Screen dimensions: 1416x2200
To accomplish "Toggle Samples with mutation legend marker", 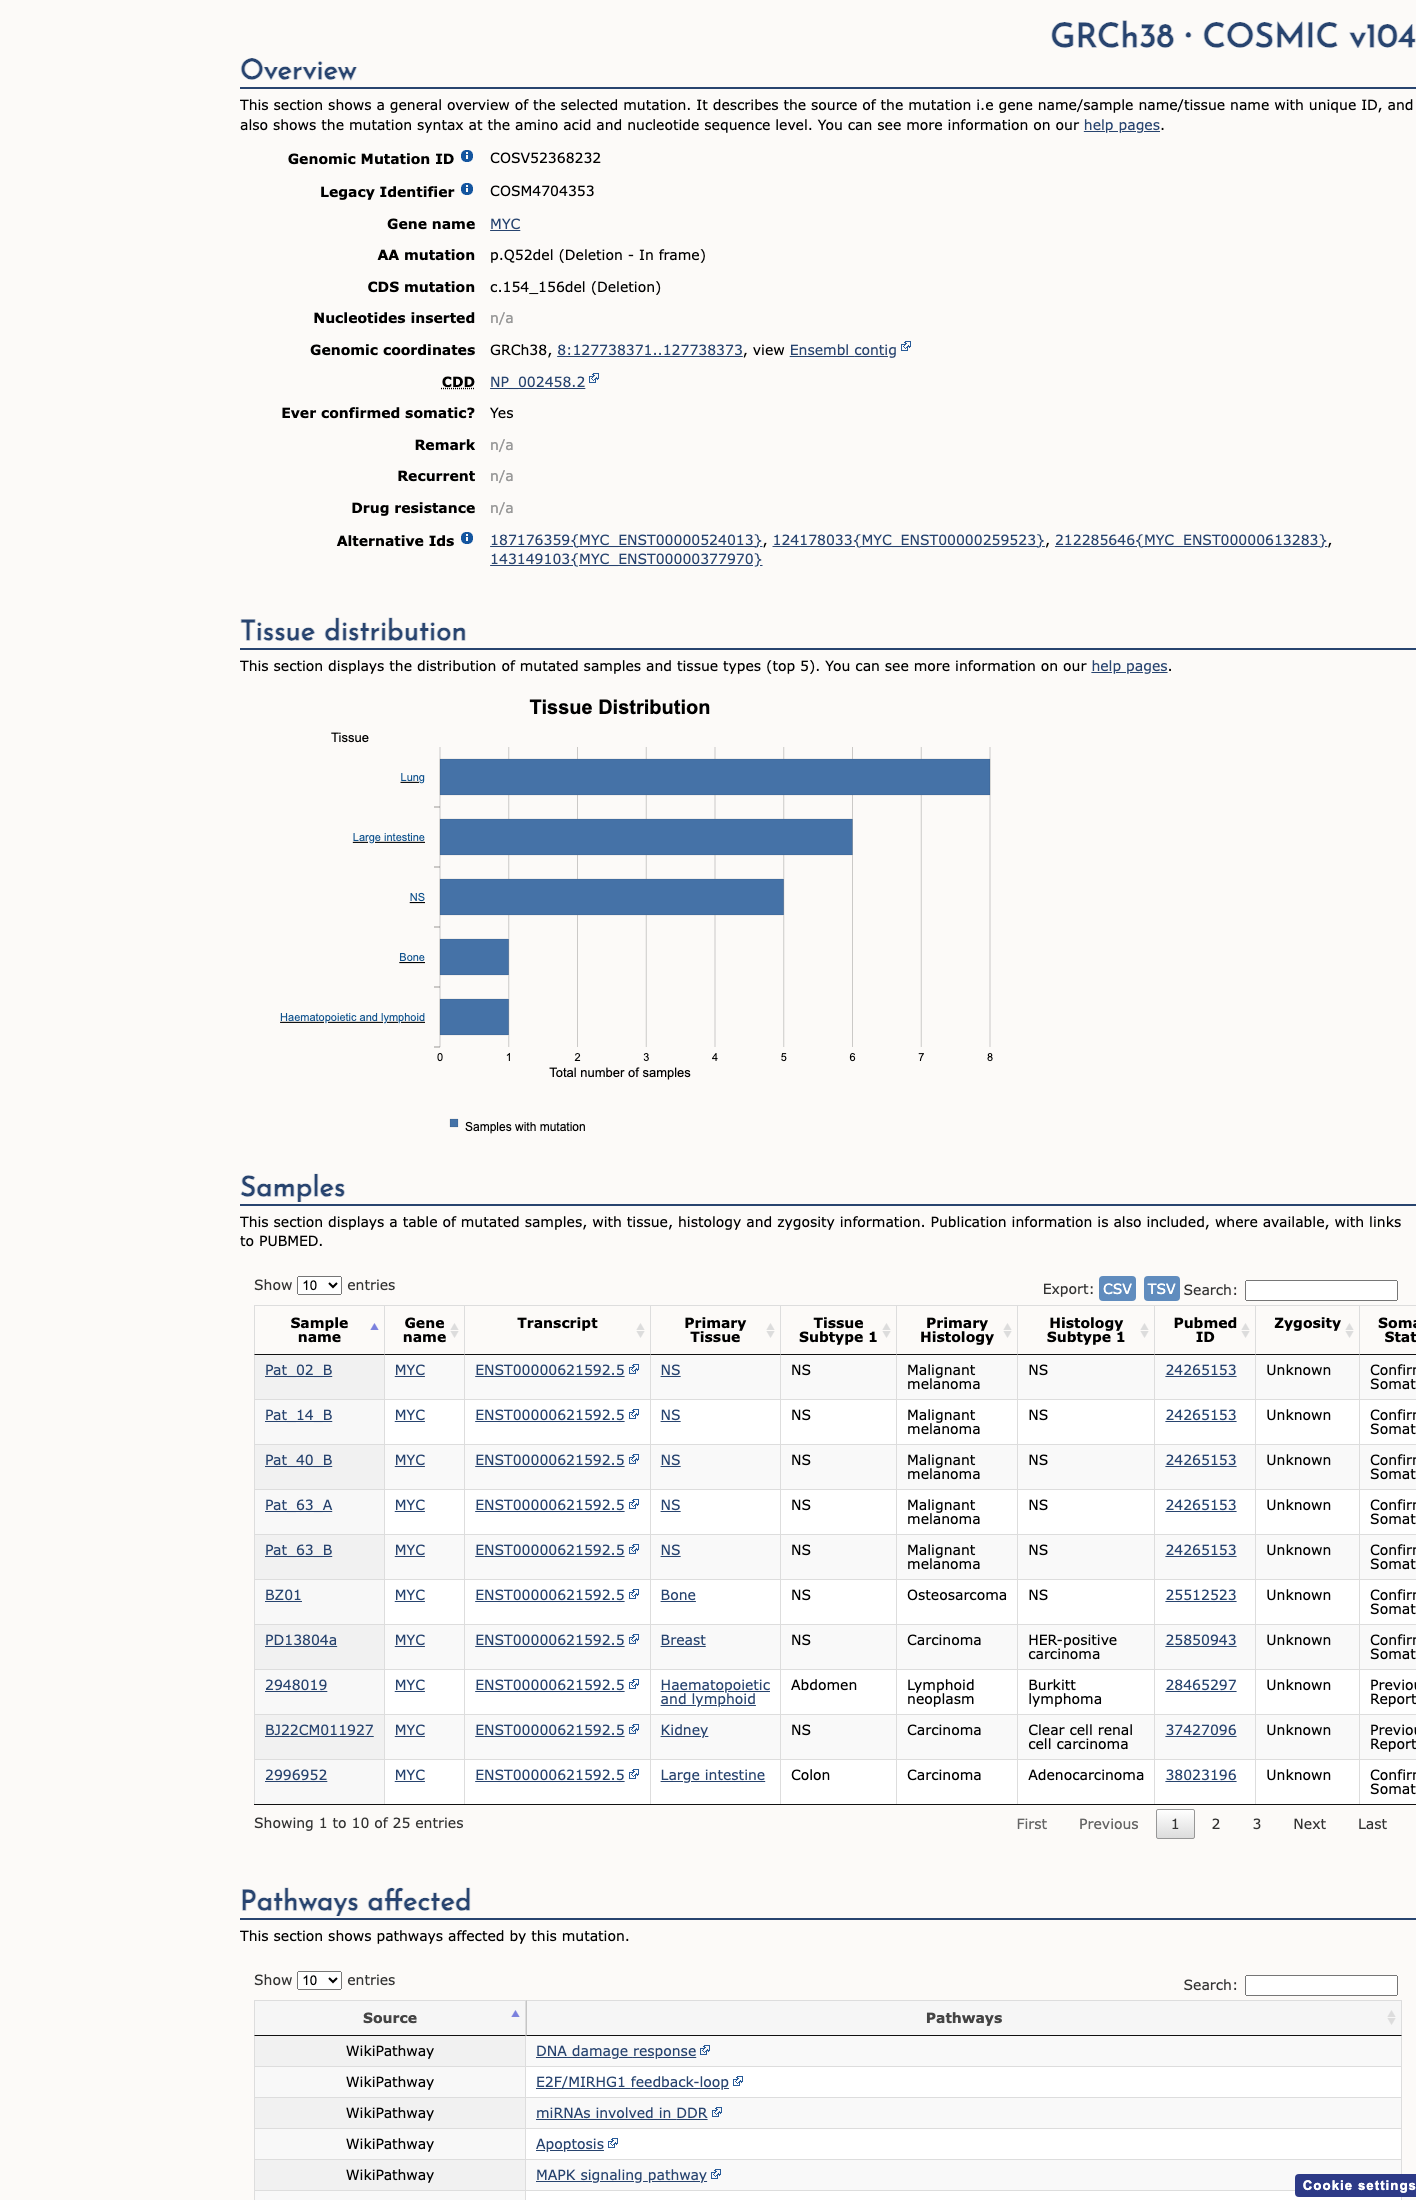I will [454, 1124].
